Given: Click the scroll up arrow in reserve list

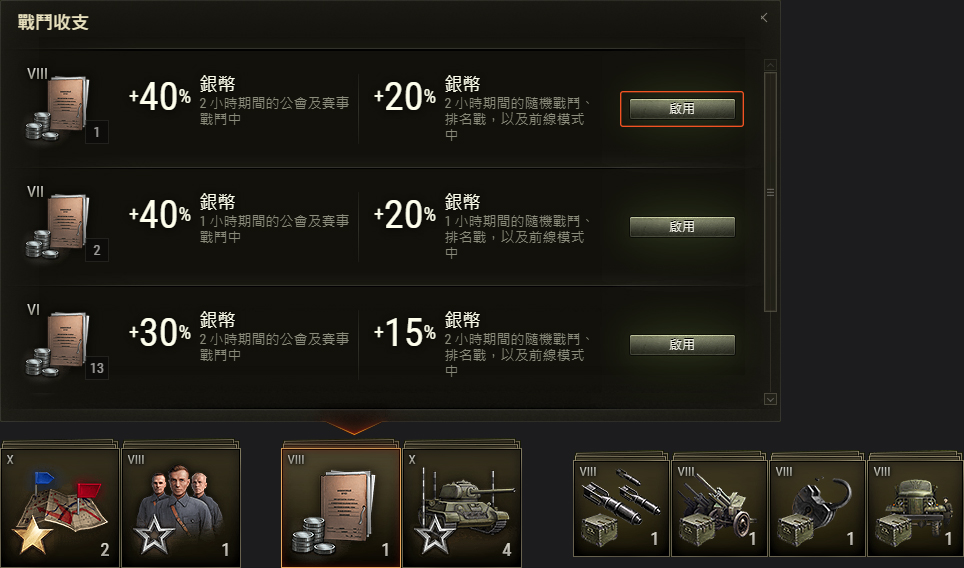Looking at the screenshot, I should pyautogui.click(x=770, y=65).
